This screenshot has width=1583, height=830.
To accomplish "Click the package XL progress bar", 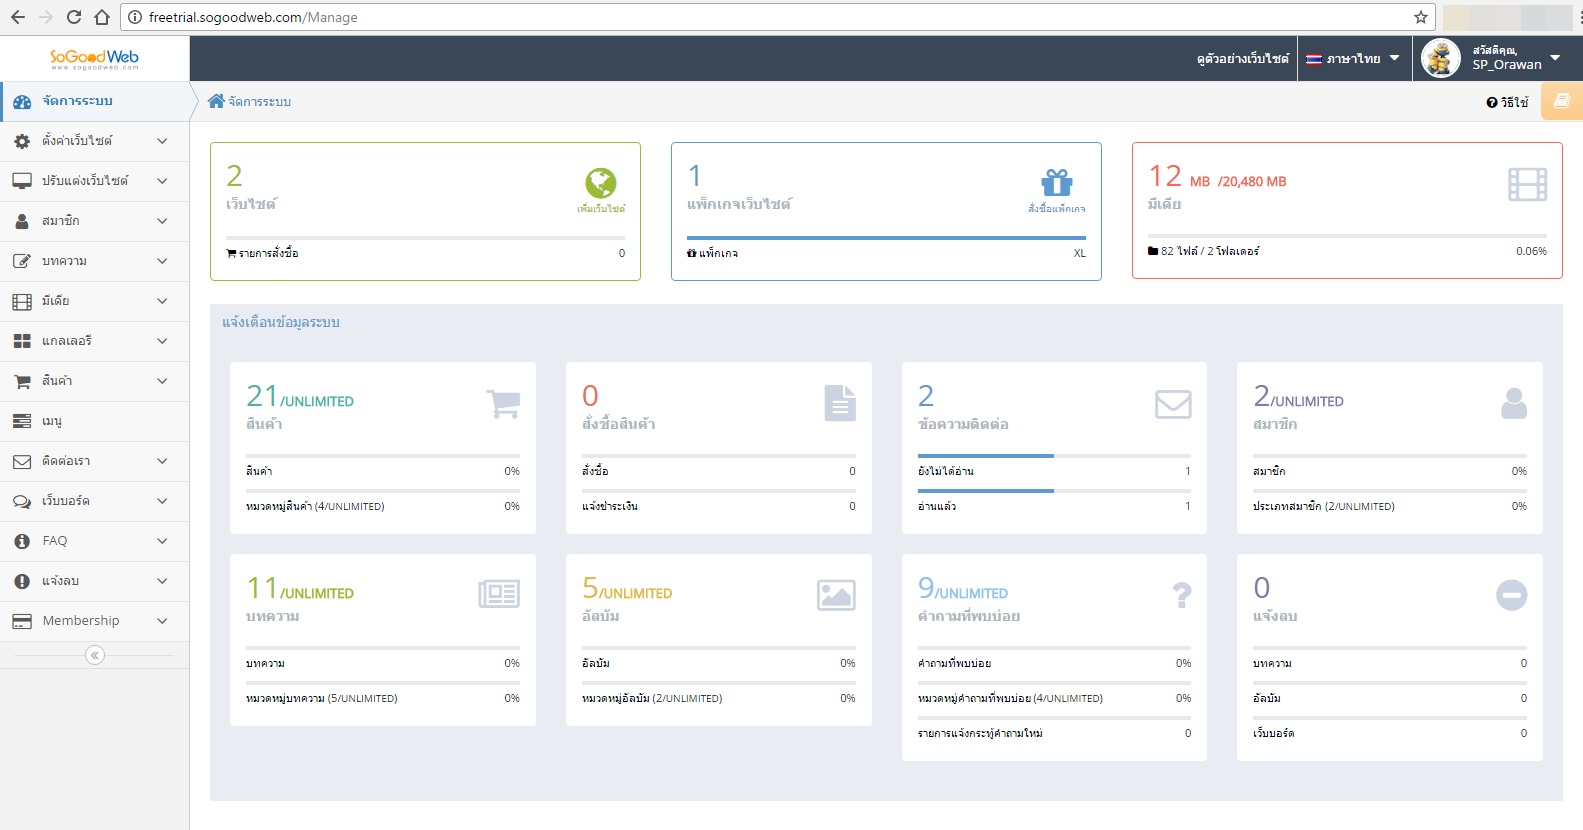I will 886,238.
